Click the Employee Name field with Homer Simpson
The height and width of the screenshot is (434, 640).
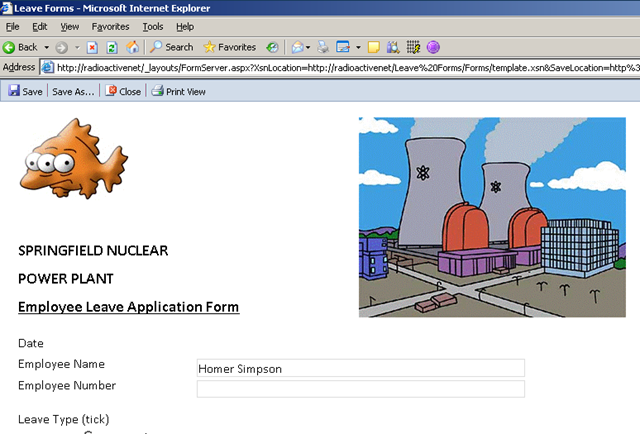click(x=360, y=368)
